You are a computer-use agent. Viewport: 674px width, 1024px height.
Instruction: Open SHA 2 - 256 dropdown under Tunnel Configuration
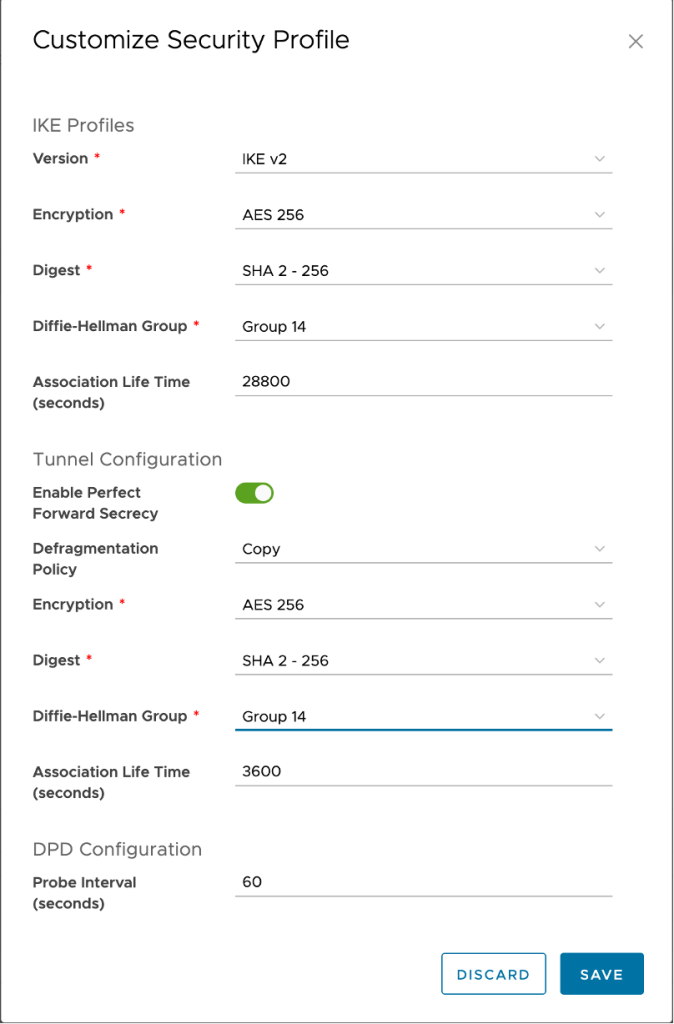(410, 661)
